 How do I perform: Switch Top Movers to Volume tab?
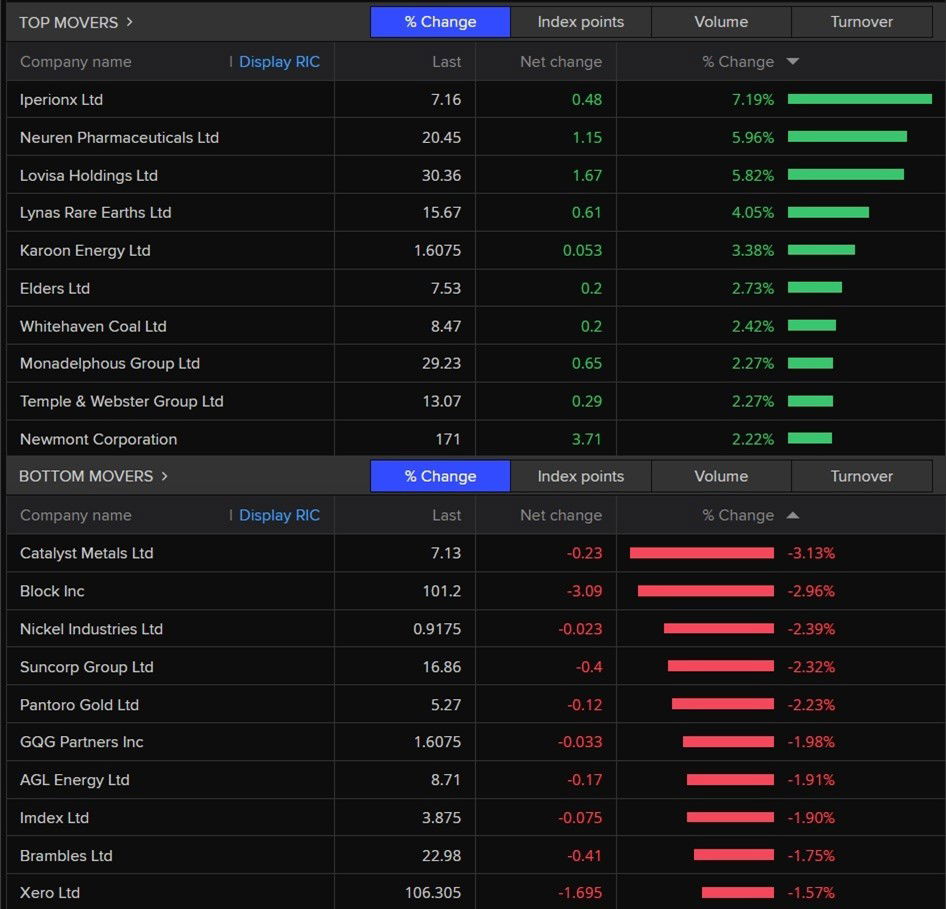click(721, 22)
